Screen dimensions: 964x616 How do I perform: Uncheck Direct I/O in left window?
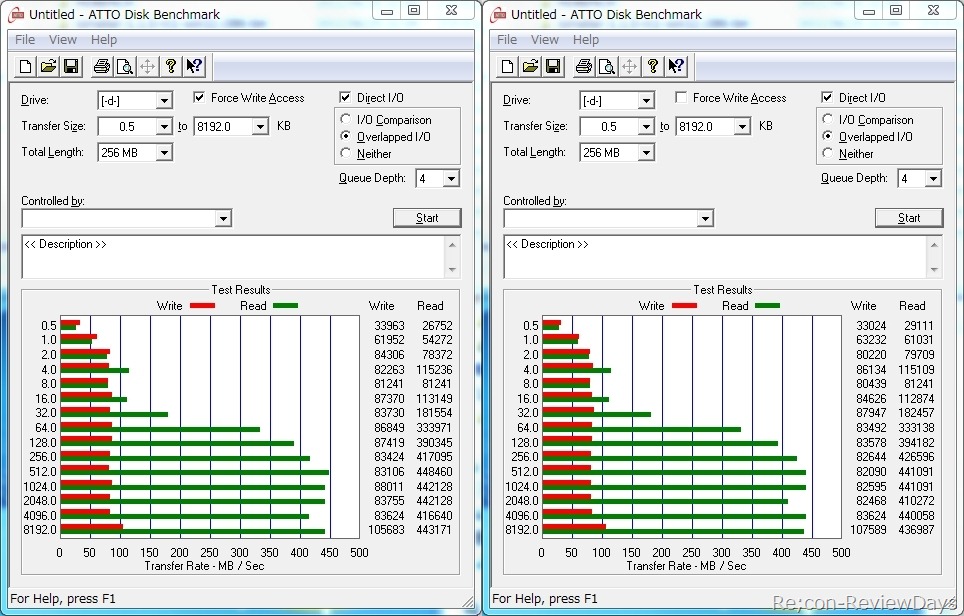[346, 98]
